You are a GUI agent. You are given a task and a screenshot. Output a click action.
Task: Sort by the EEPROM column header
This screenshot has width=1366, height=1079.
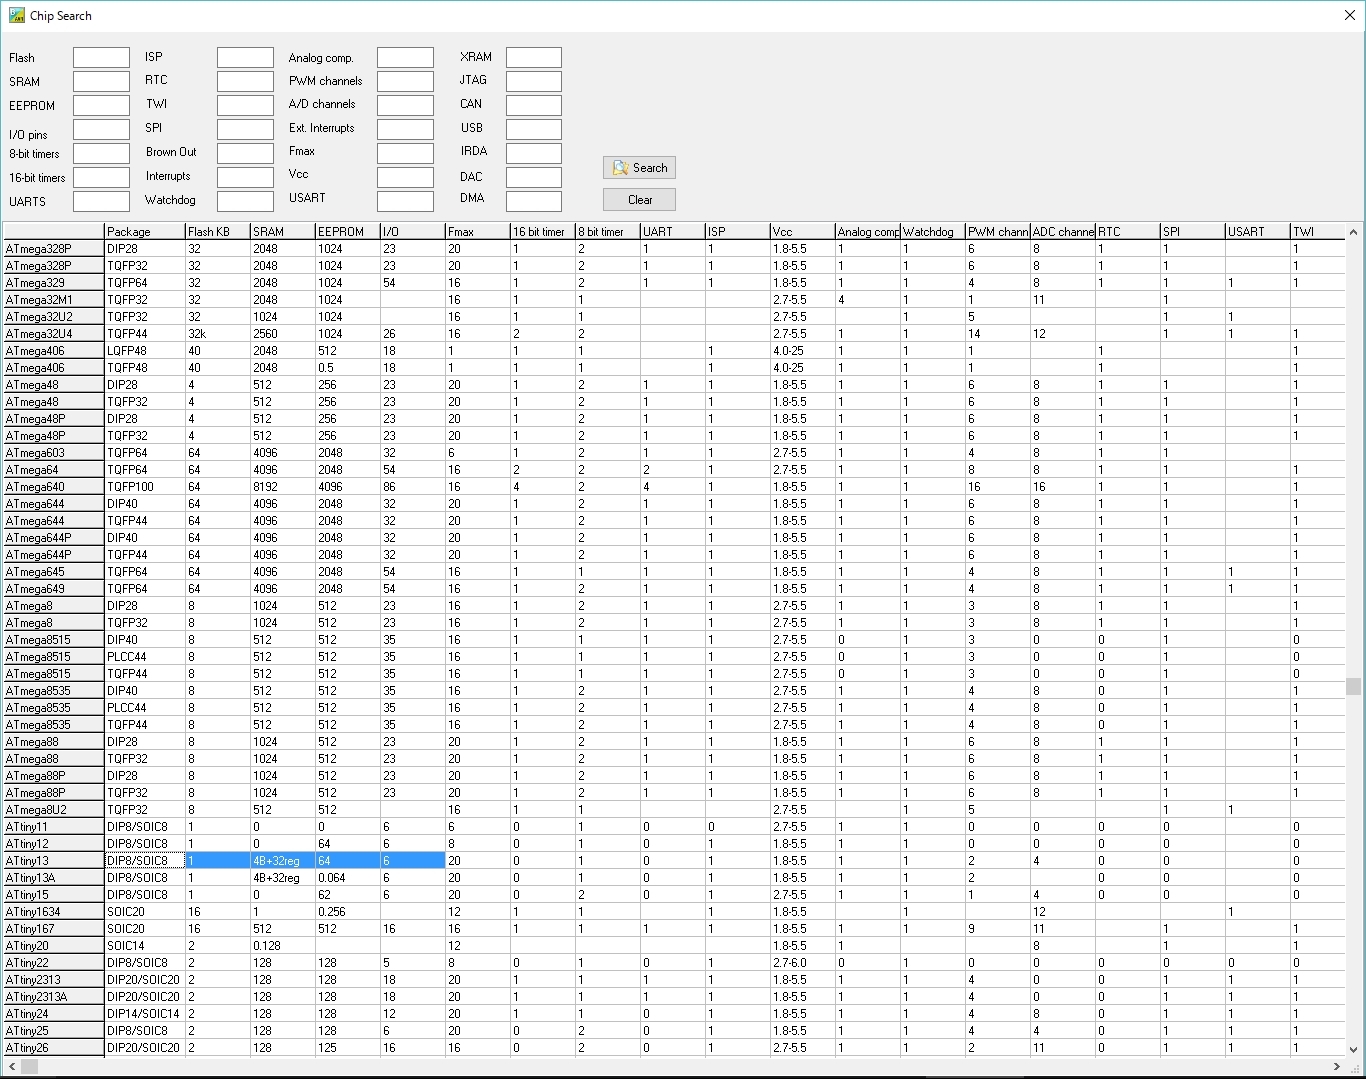(347, 232)
